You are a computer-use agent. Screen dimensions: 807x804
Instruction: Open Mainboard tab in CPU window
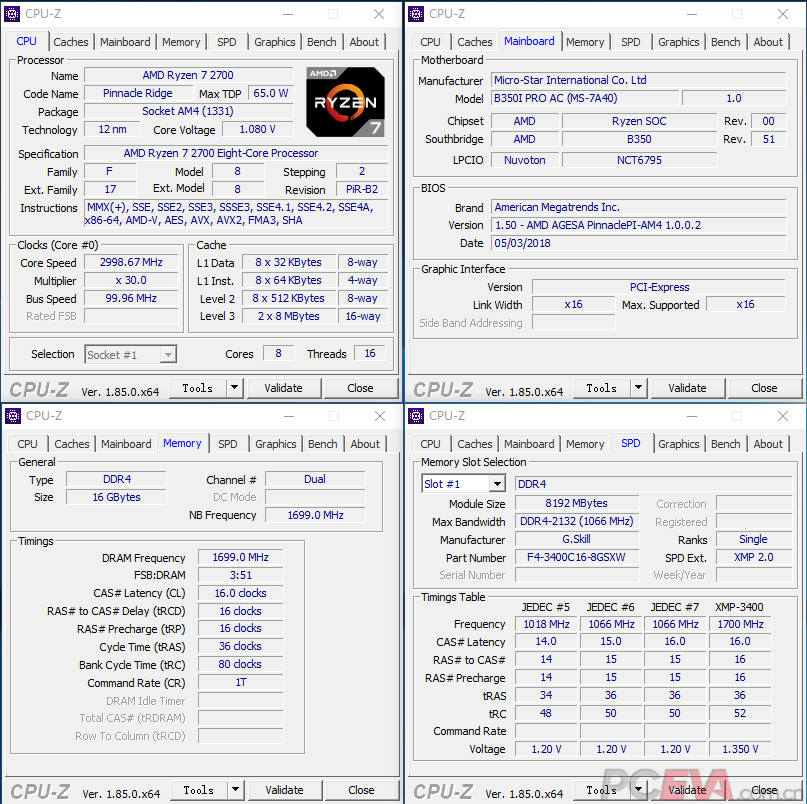pyautogui.click(x=125, y=42)
